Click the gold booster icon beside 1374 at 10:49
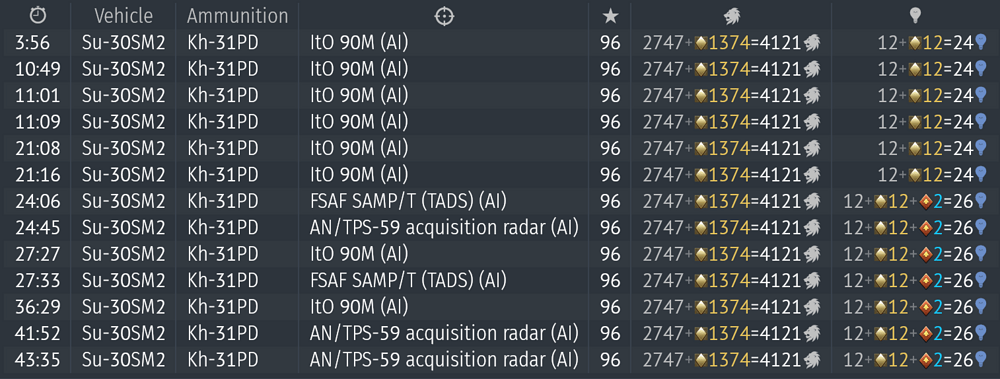The height and width of the screenshot is (379, 1000). tap(702, 70)
